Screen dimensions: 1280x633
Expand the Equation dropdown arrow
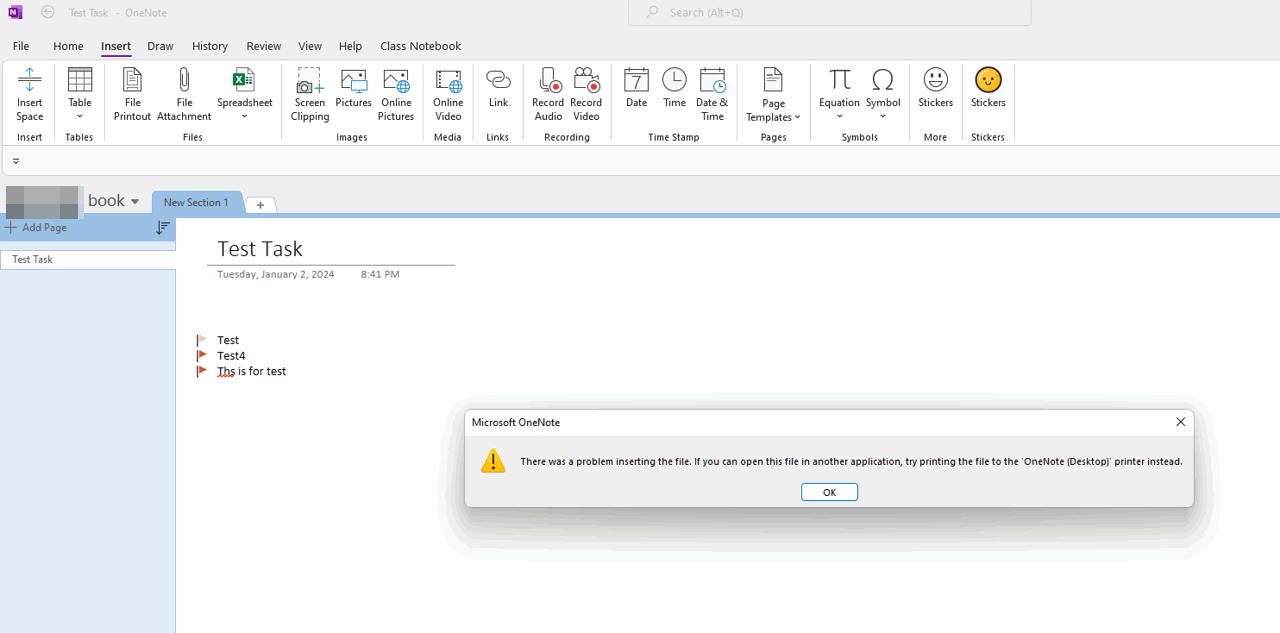coord(840,117)
